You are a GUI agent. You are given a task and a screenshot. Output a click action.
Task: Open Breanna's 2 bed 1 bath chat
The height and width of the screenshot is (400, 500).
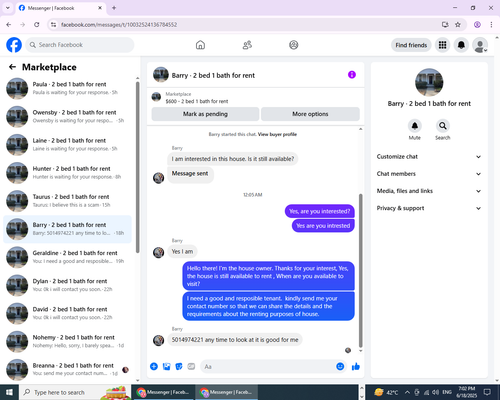coord(67,369)
